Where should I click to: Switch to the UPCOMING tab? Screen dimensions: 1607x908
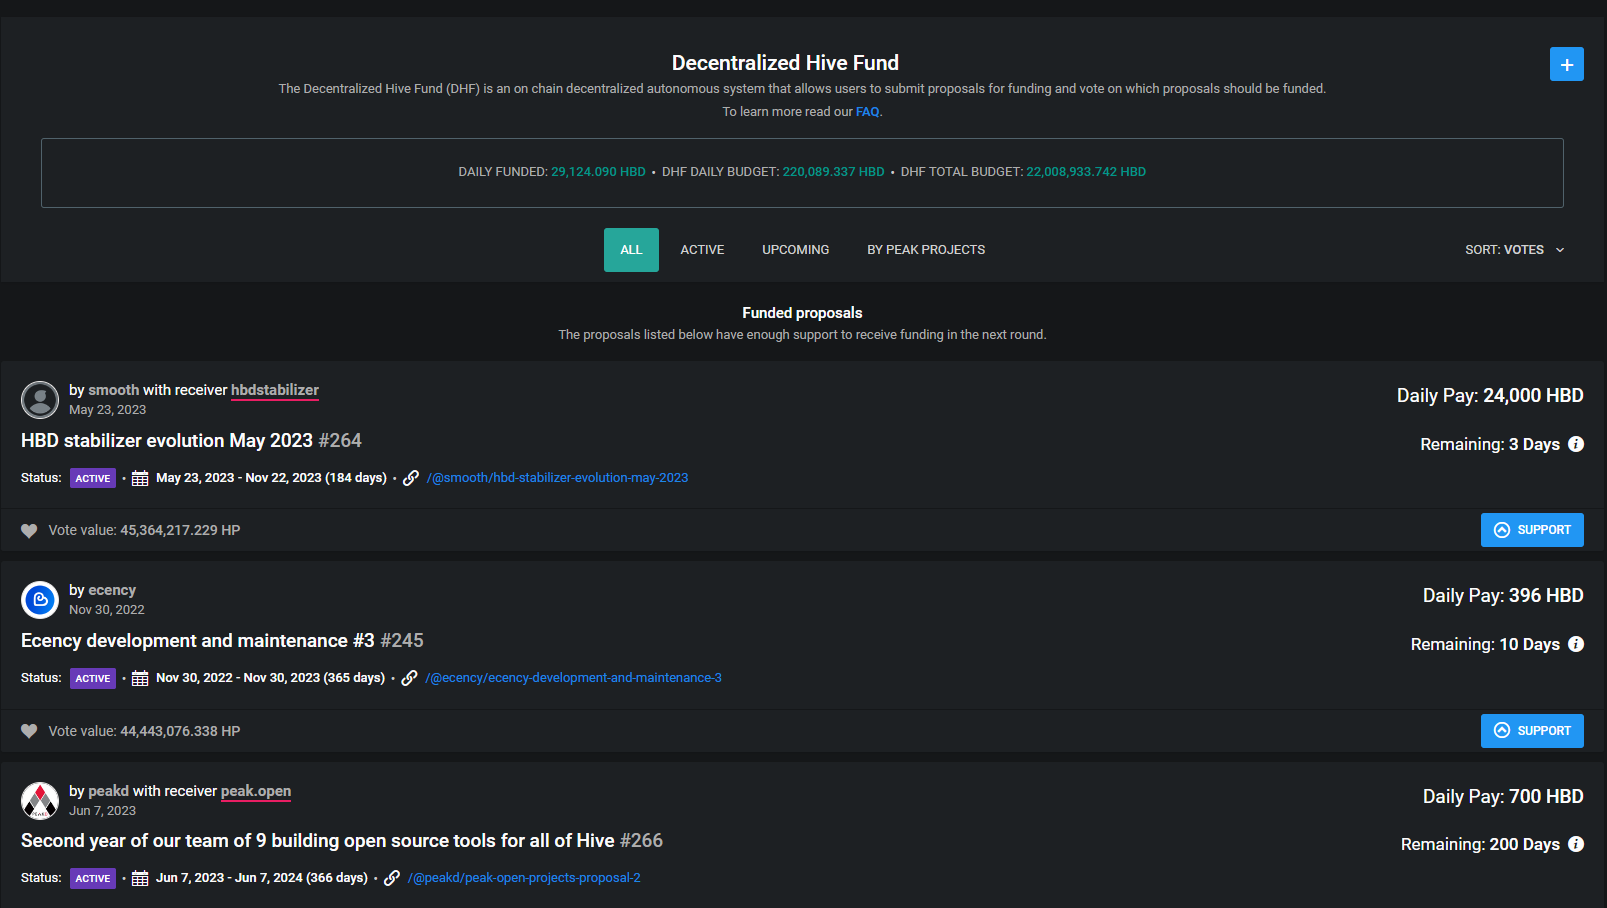click(x=796, y=250)
